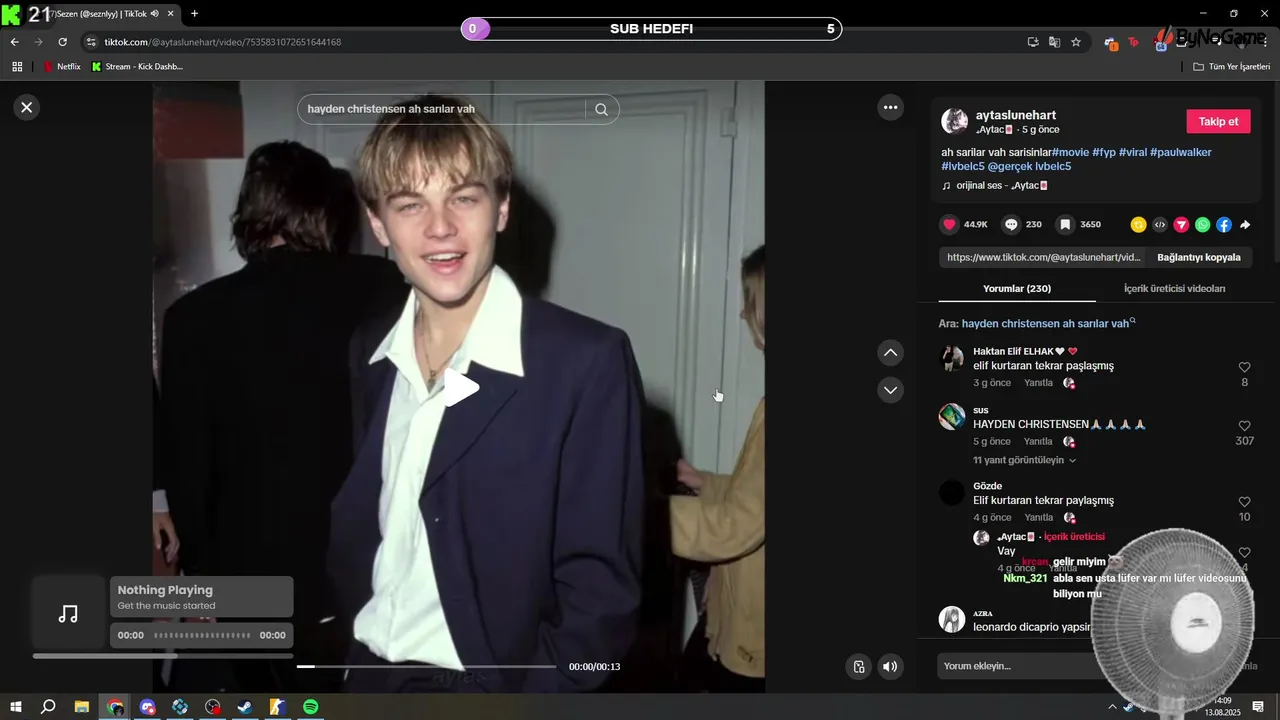Open OBS from taskbar
Image resolution: width=1280 pixels, height=720 pixels.
coord(212,707)
